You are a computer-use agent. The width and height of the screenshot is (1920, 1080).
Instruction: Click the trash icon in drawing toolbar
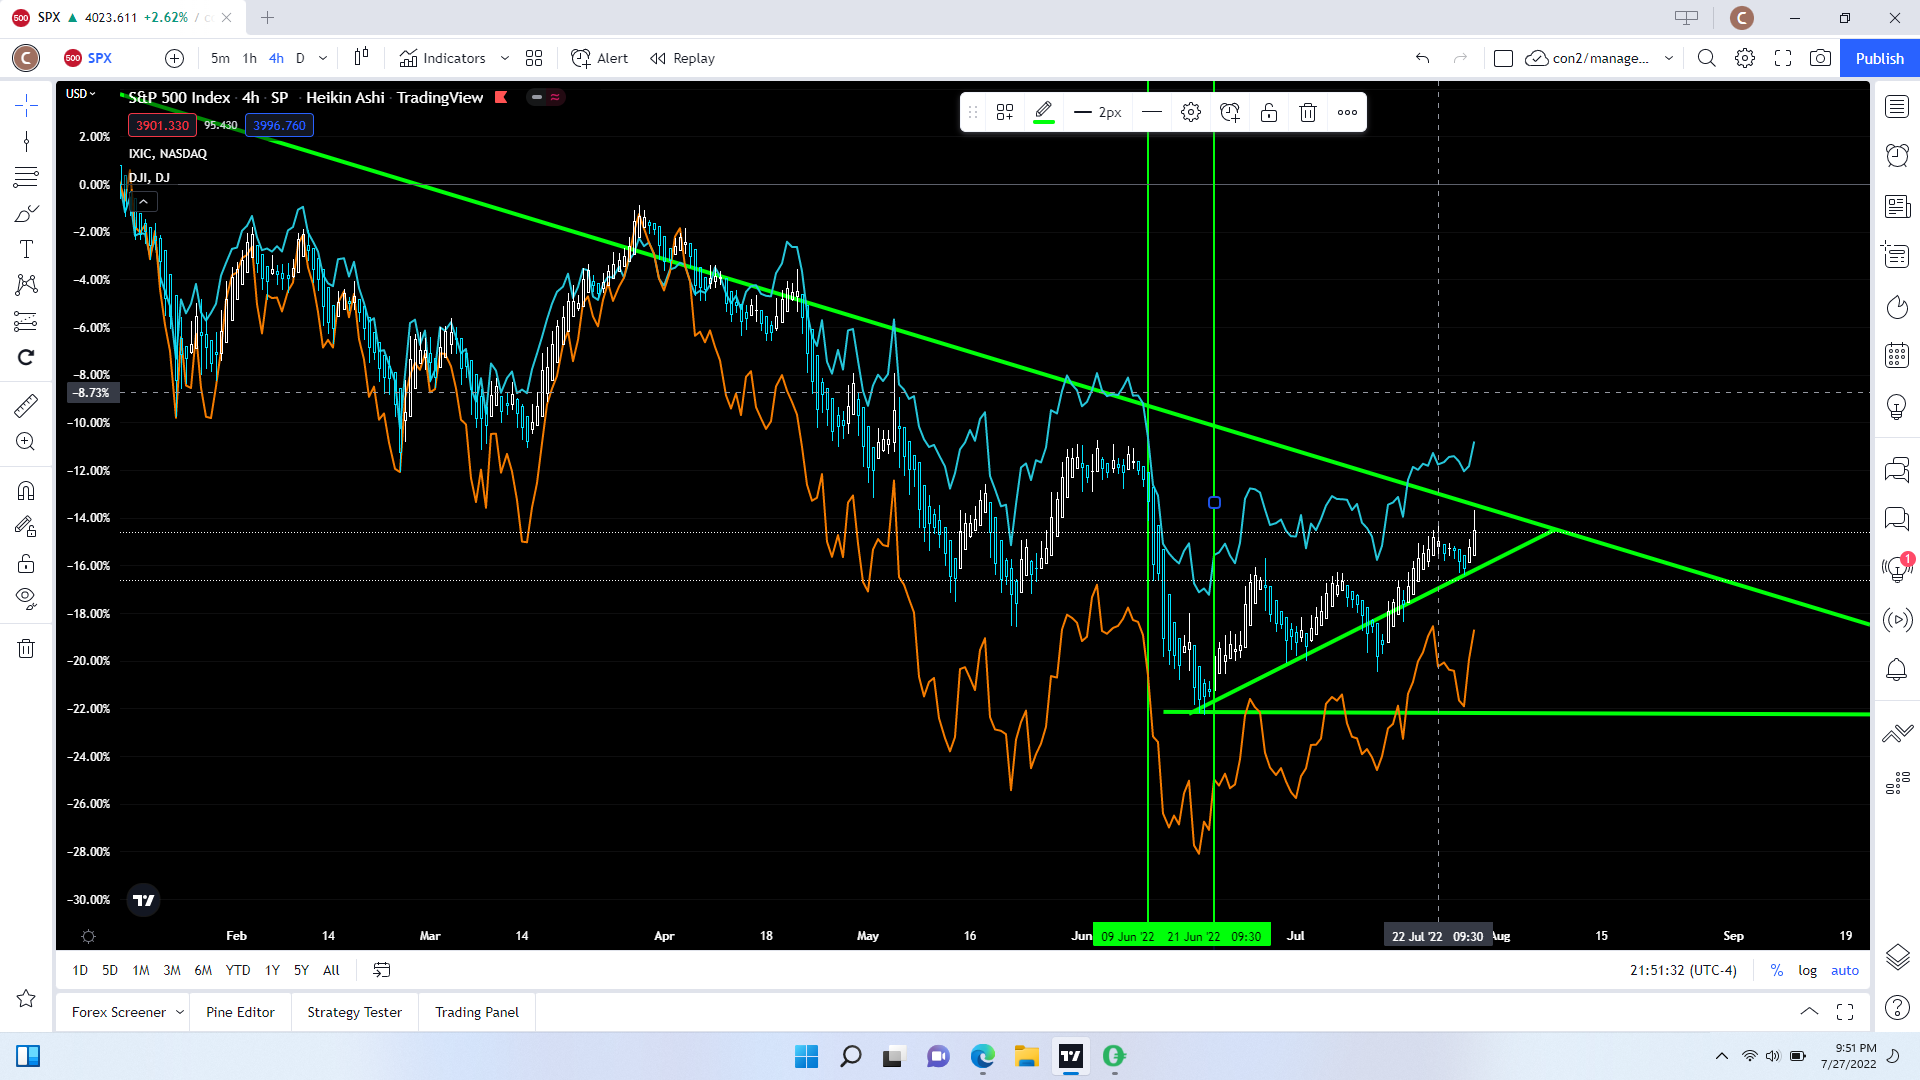pos(1307,113)
